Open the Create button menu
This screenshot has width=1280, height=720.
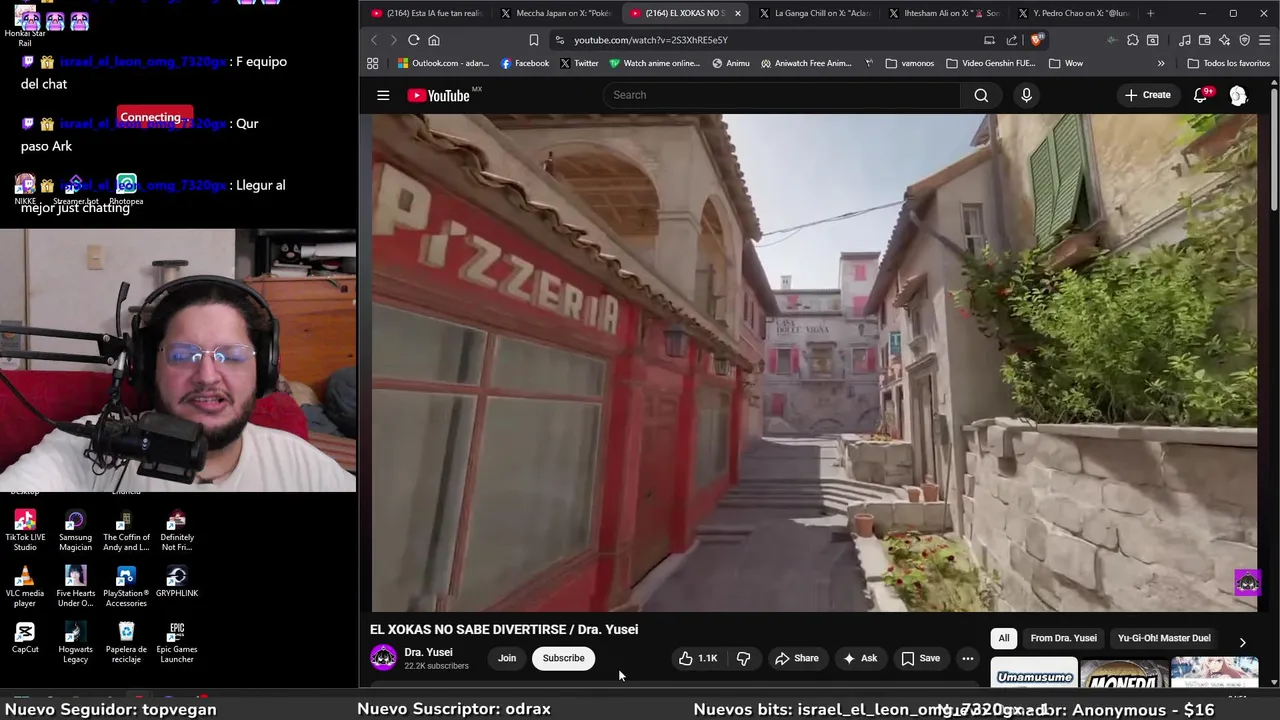click(x=1147, y=95)
